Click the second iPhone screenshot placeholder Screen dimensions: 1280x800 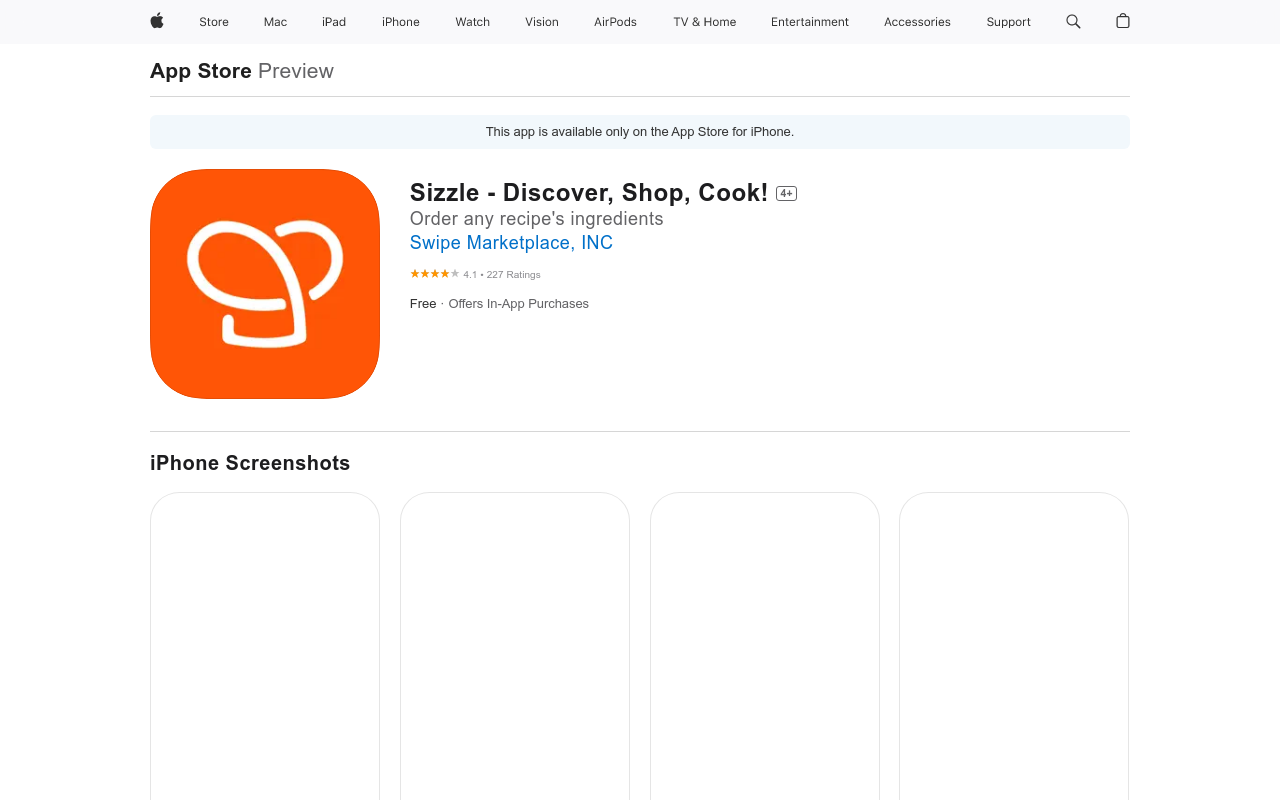(x=515, y=646)
